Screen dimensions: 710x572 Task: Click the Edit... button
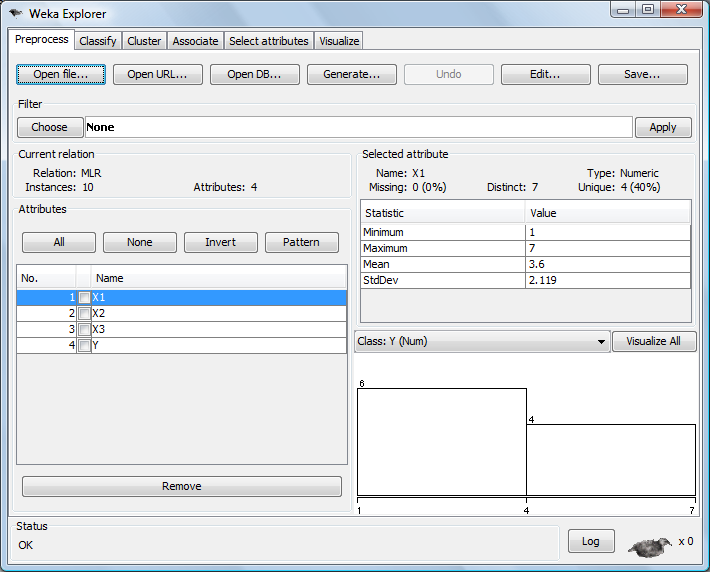(545, 74)
